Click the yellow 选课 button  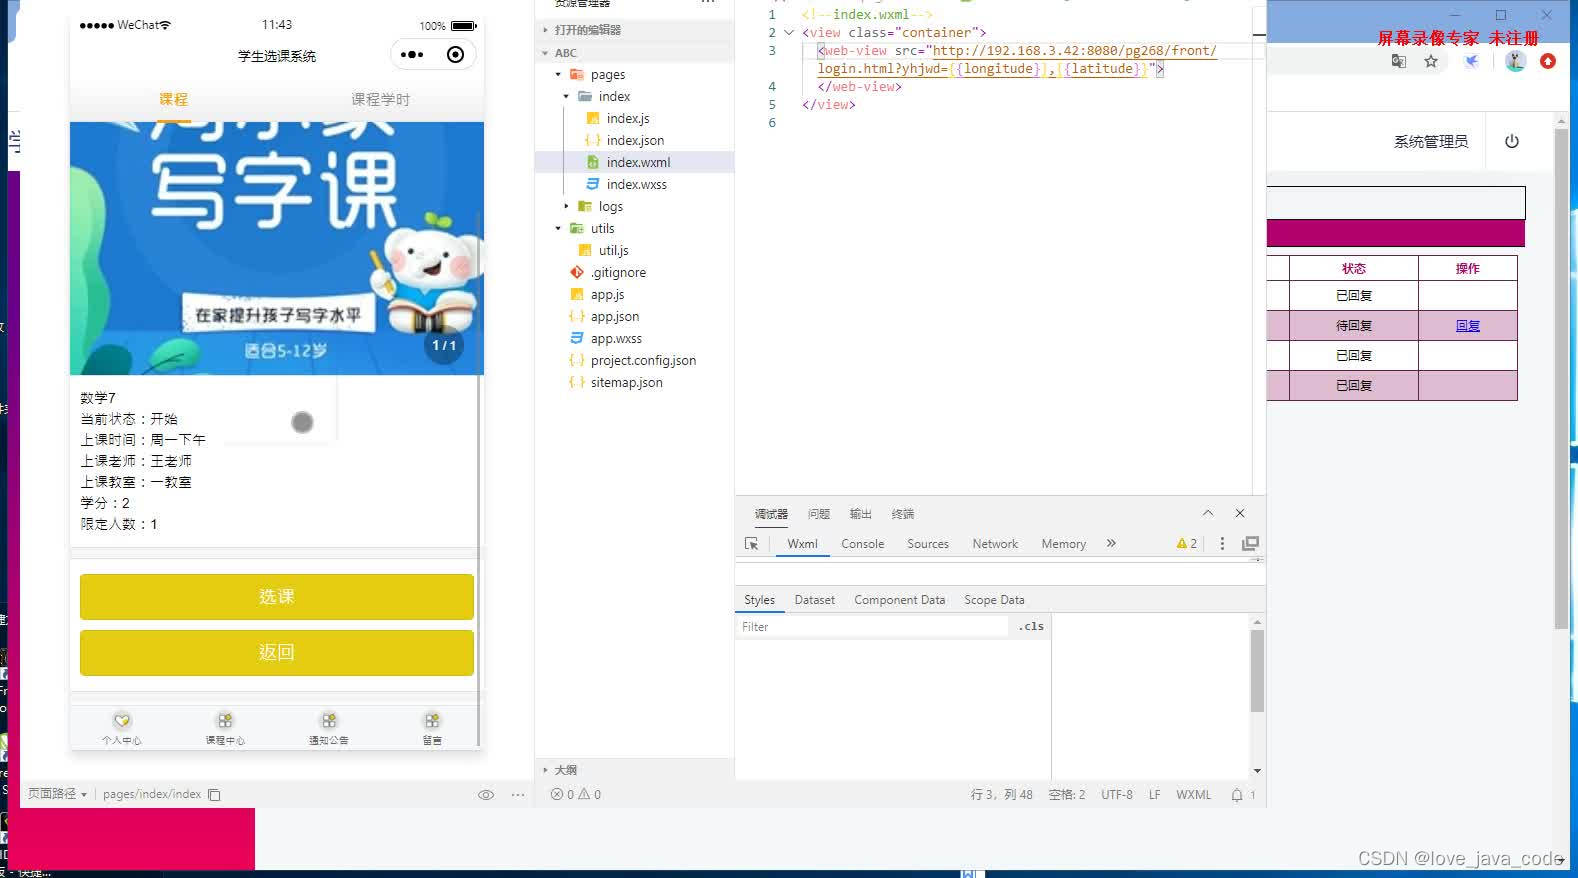coord(277,597)
